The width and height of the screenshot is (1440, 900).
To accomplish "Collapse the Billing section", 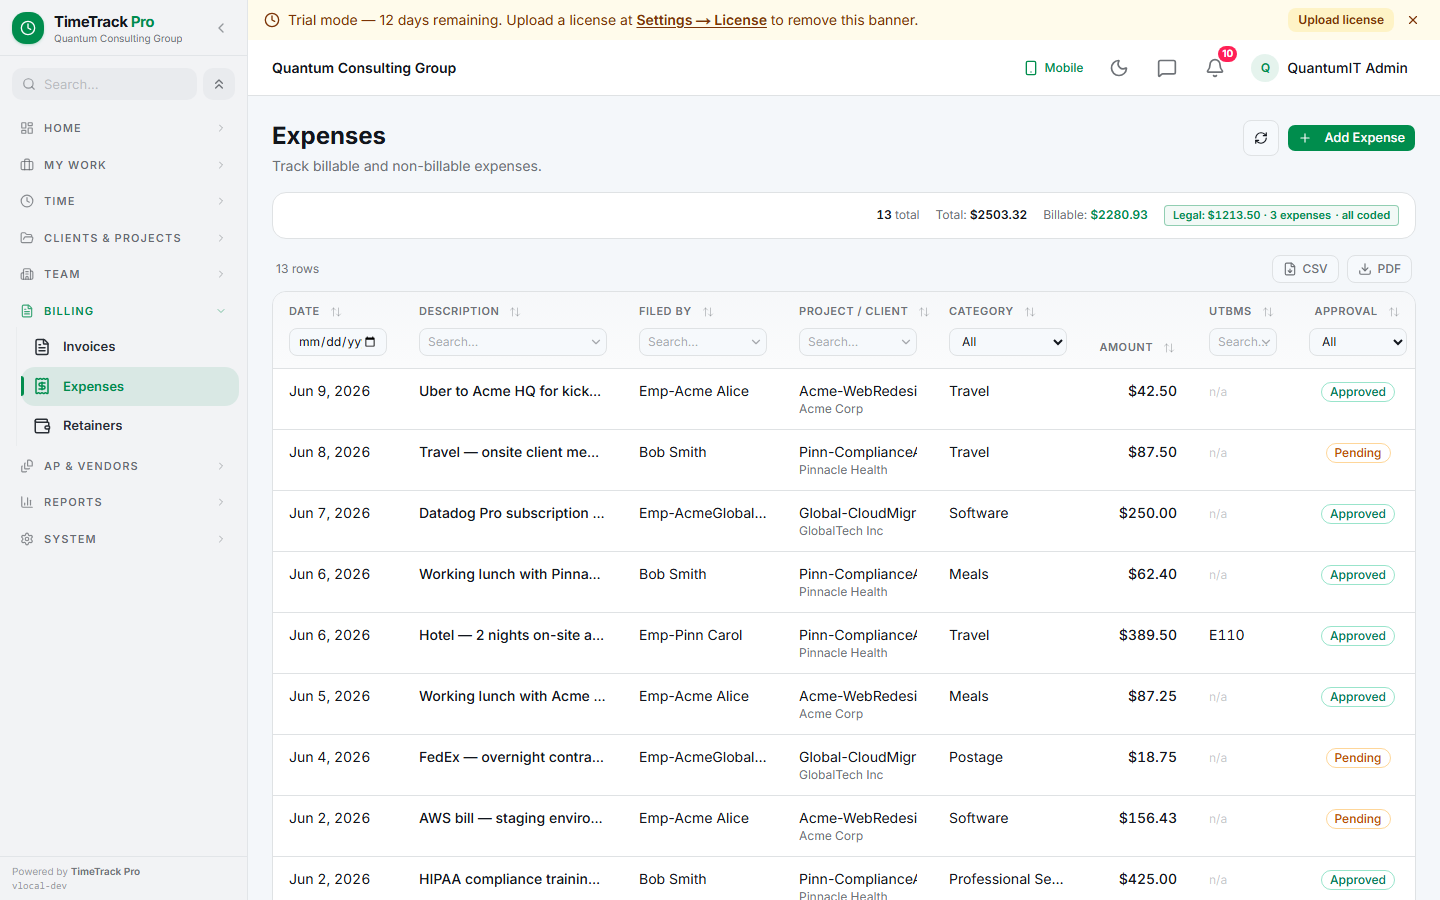I will [x=124, y=311].
